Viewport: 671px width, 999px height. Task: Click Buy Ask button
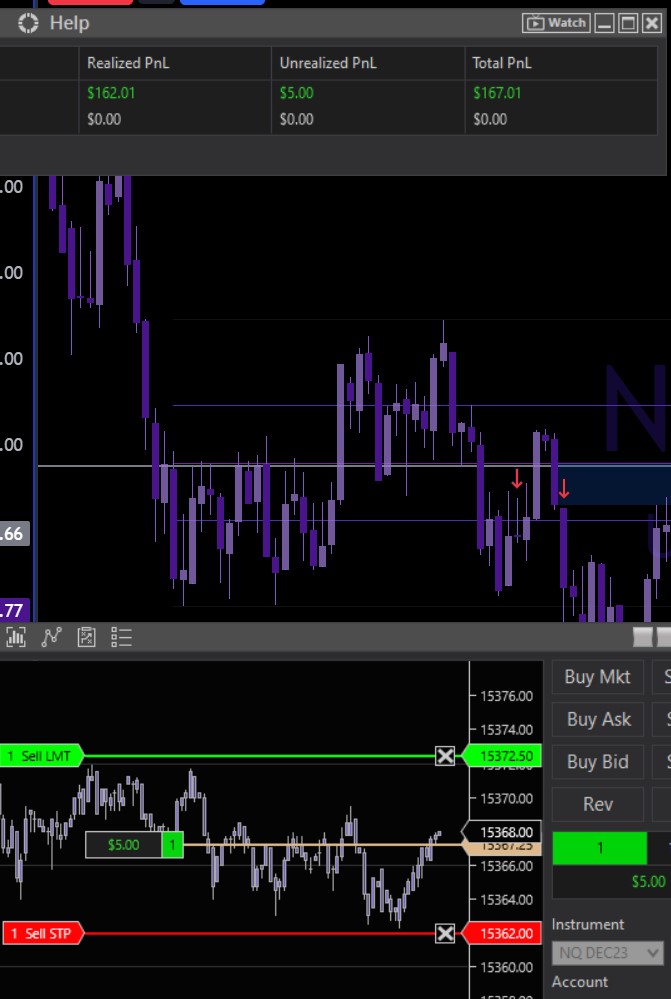598,719
